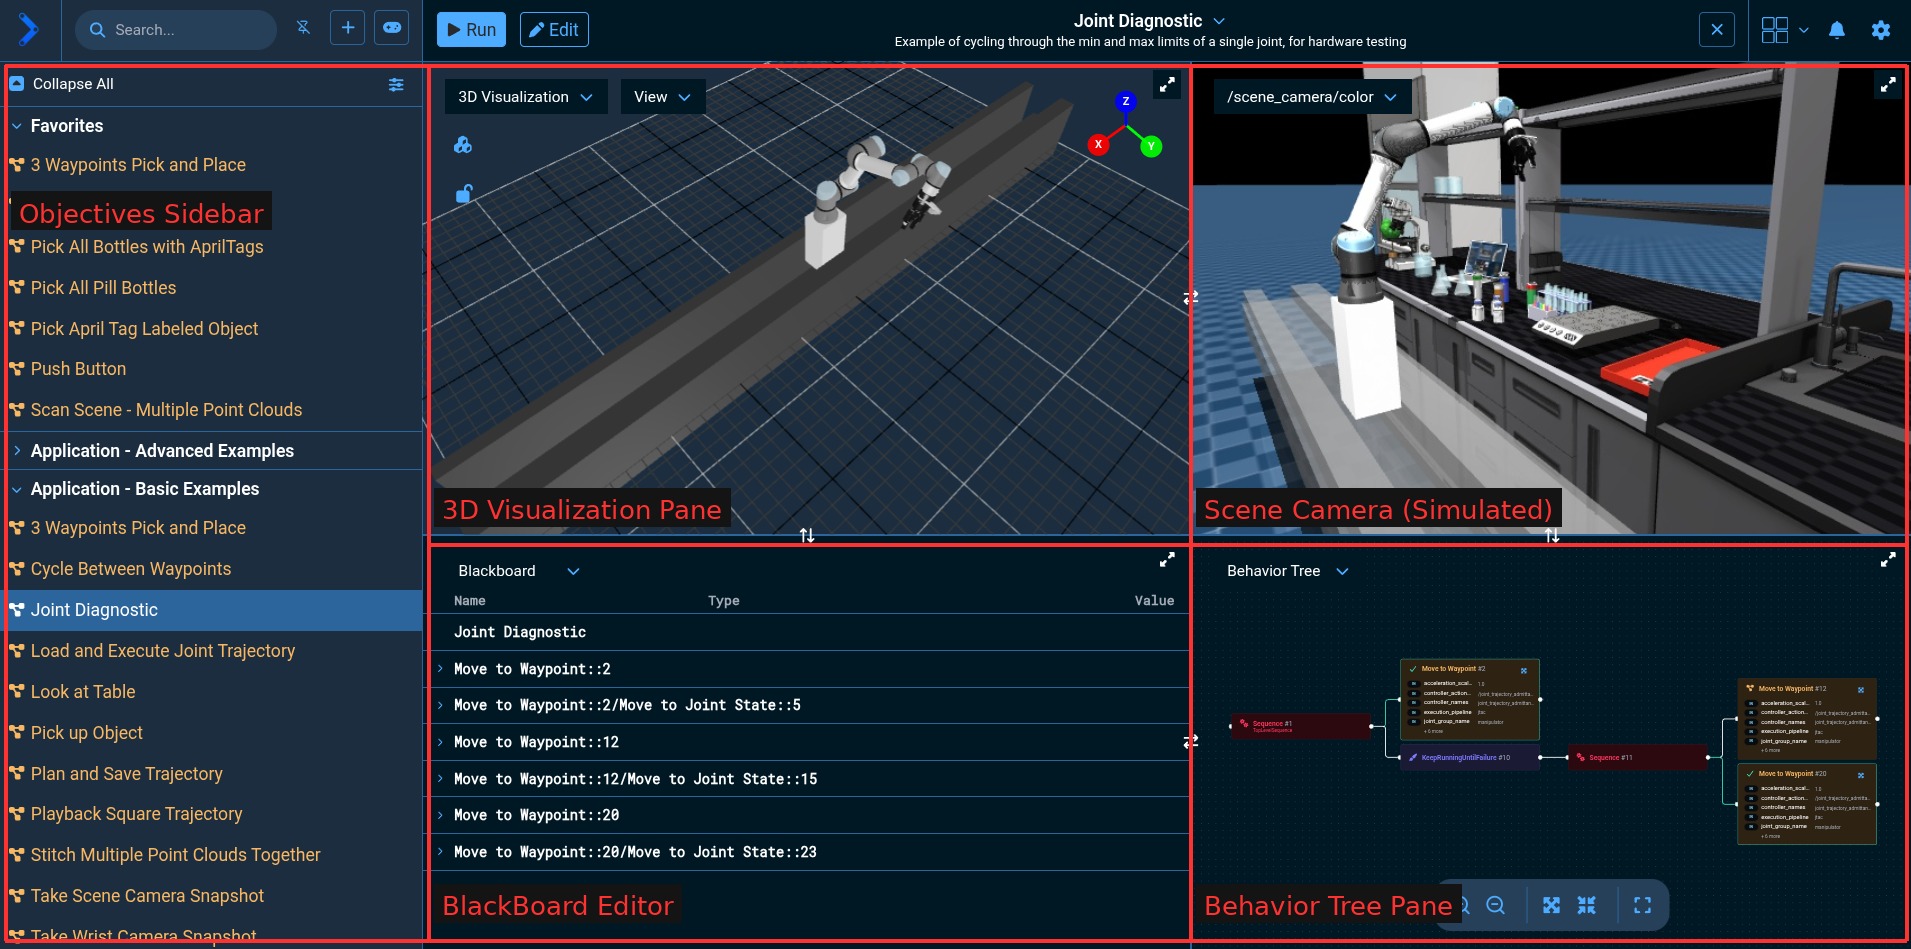Click the blue Z axis gizmo handle

click(1125, 101)
